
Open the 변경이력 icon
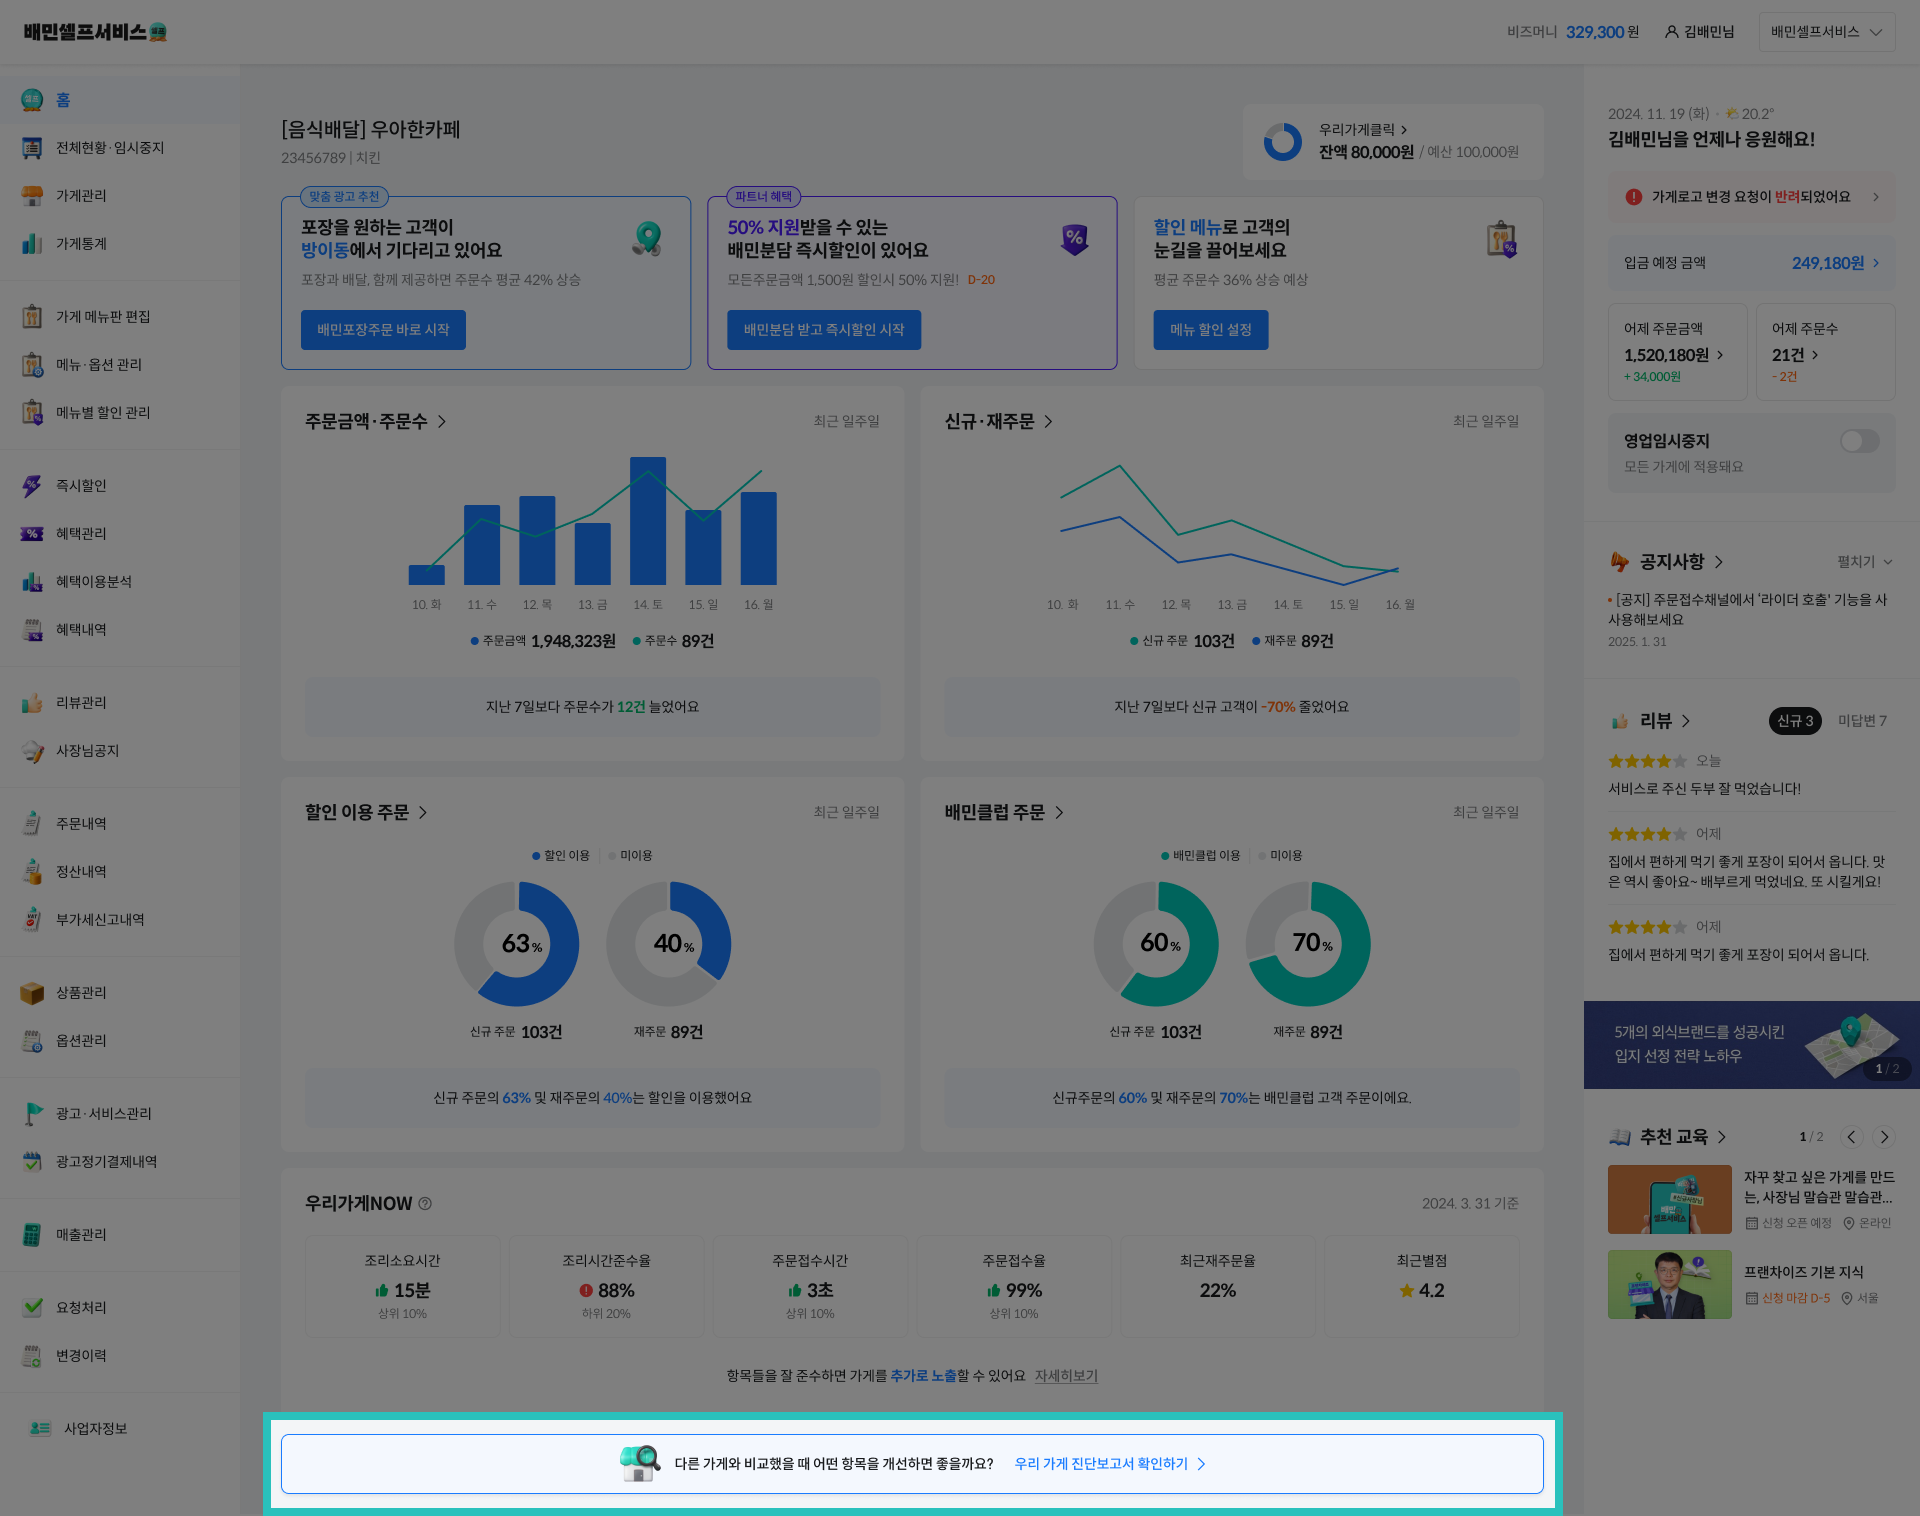32,1356
